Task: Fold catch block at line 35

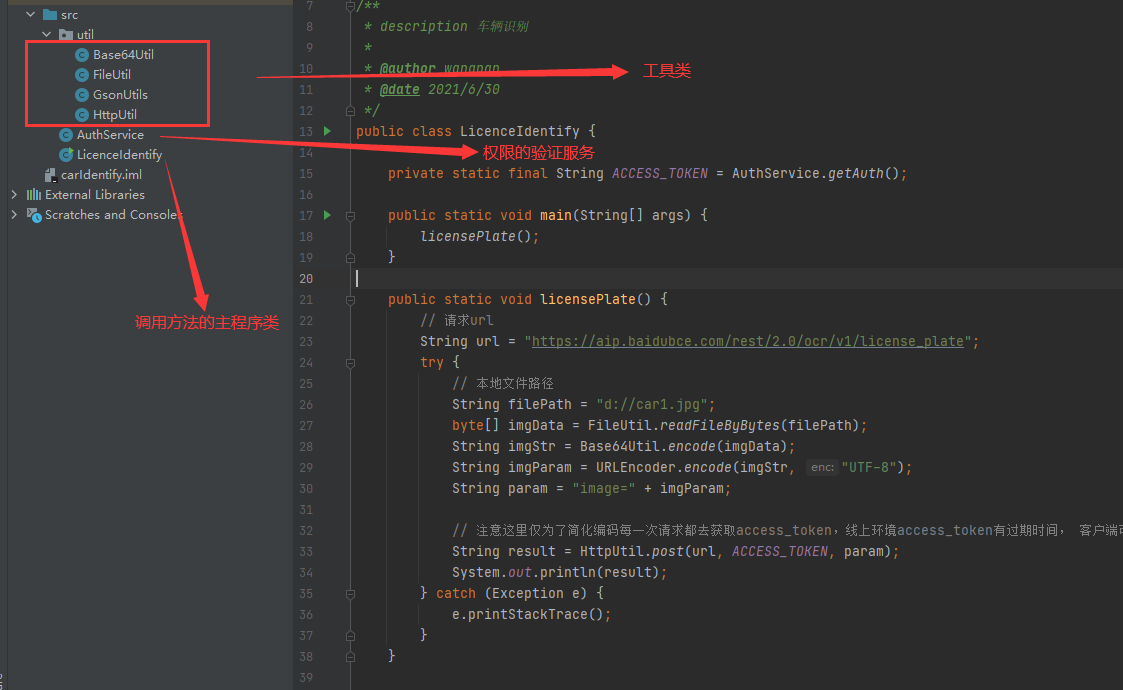Action: (x=350, y=594)
